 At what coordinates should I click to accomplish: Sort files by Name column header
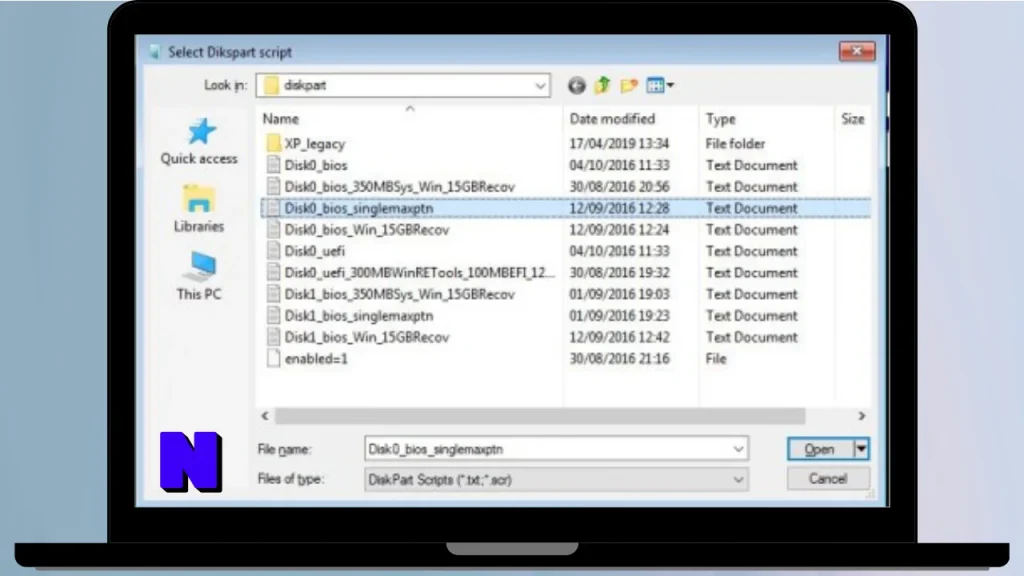tap(281, 119)
